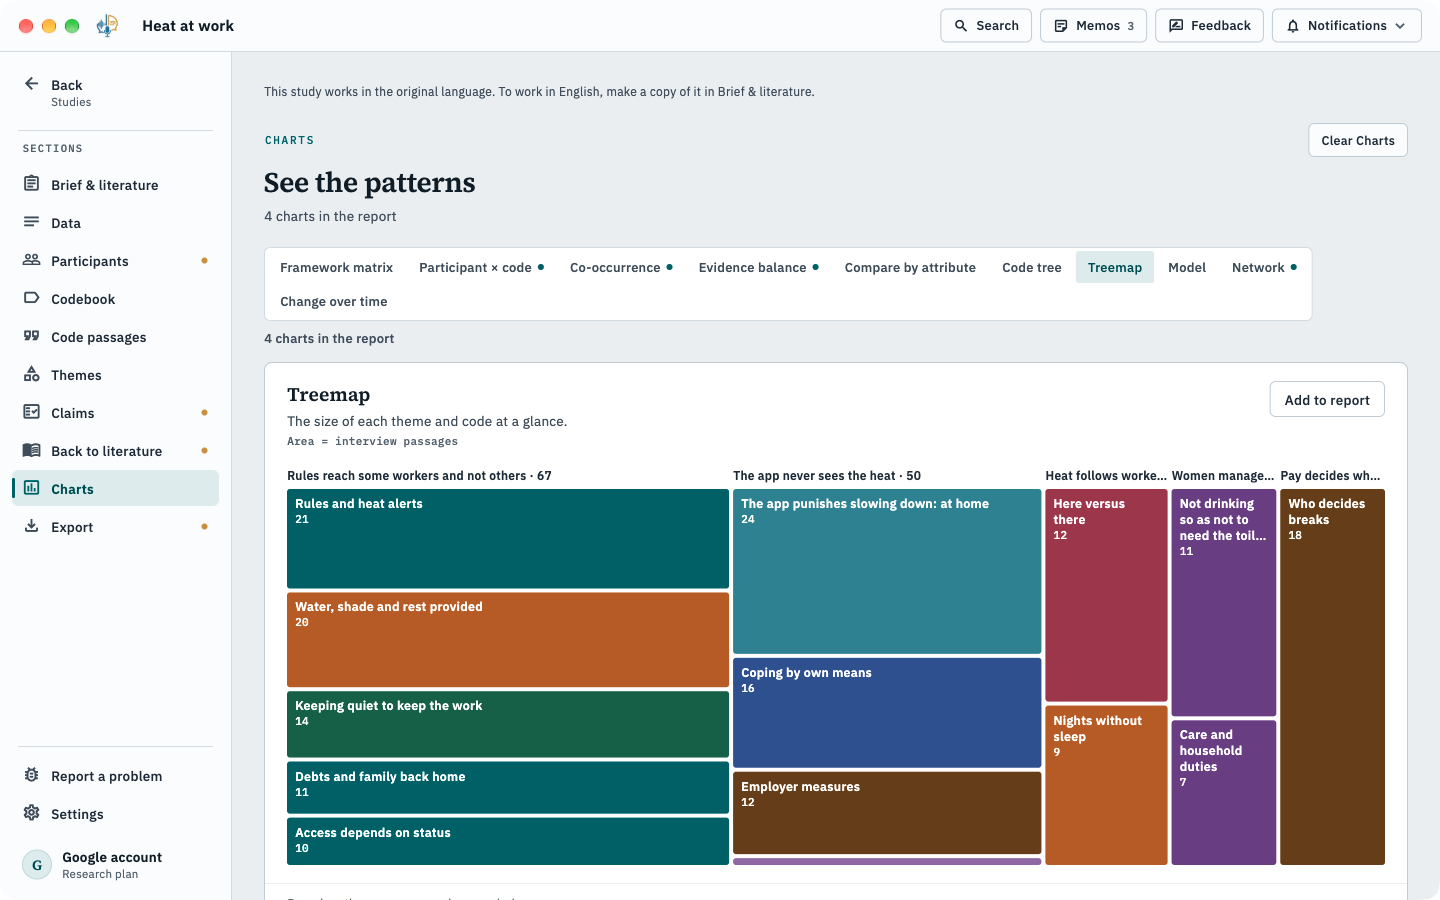
Task: Click the Codebook tag icon
Action: coord(32,298)
